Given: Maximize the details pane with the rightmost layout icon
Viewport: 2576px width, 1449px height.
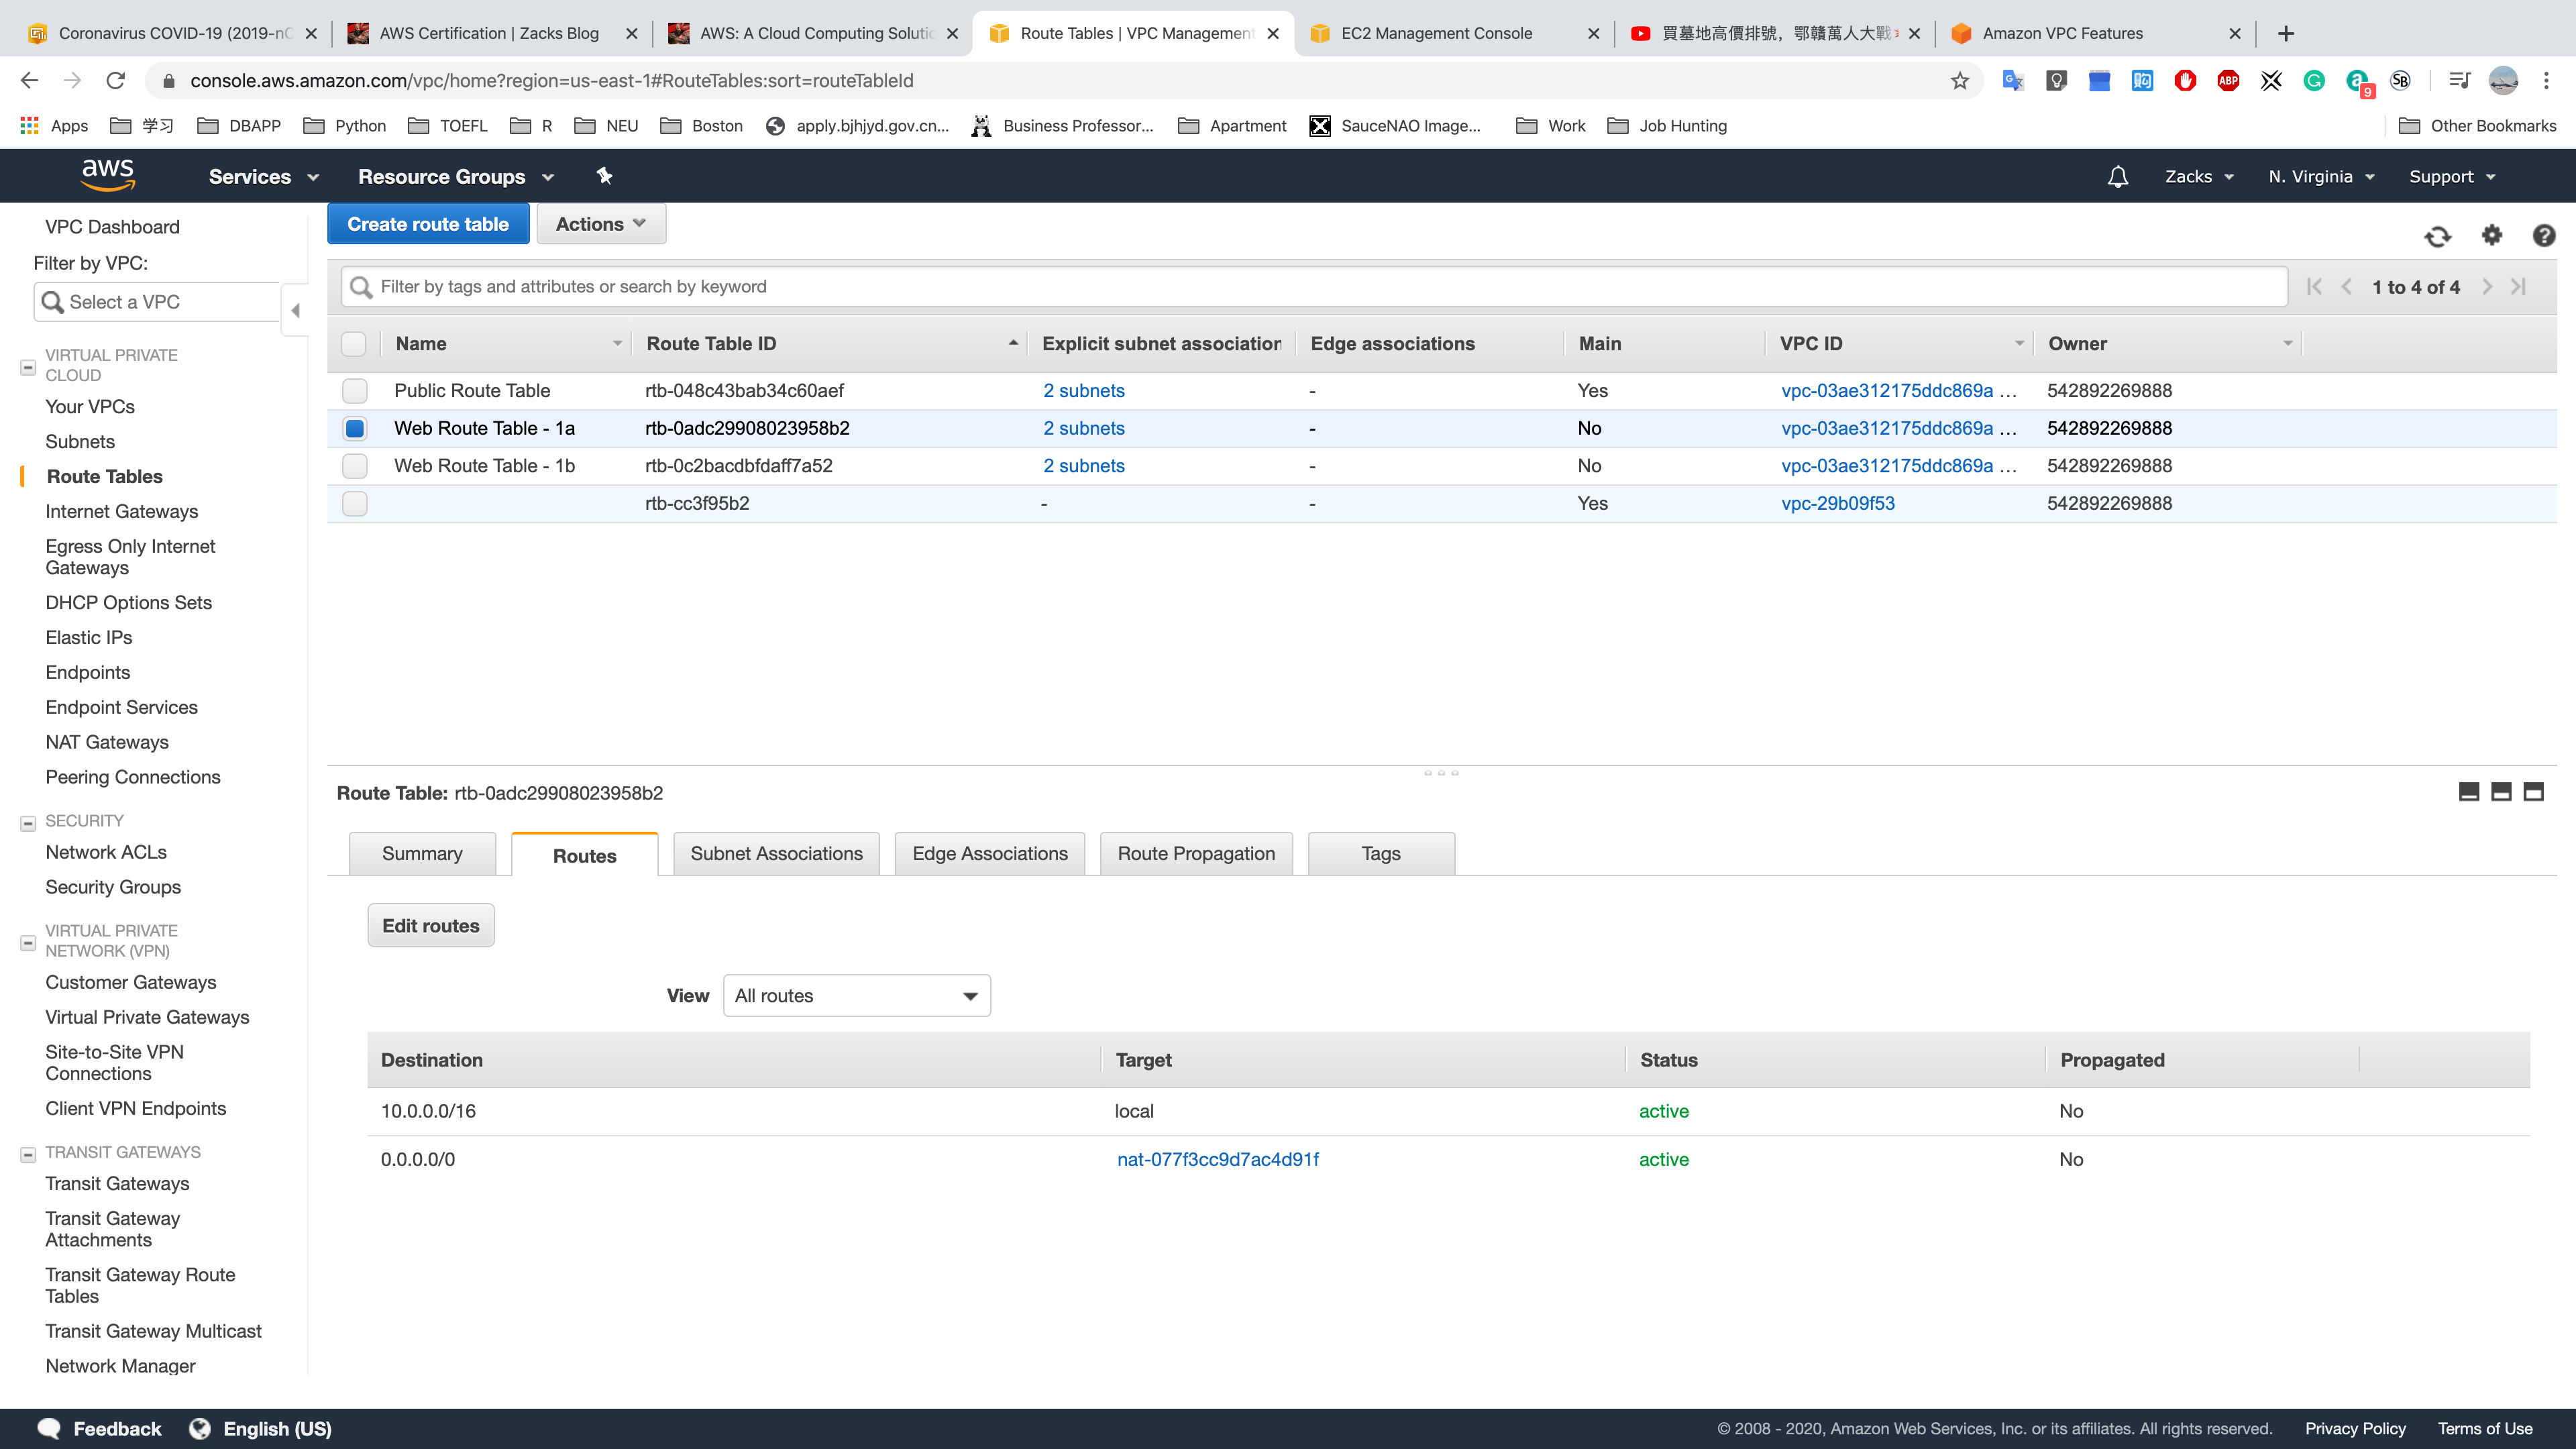Looking at the screenshot, I should [2533, 792].
